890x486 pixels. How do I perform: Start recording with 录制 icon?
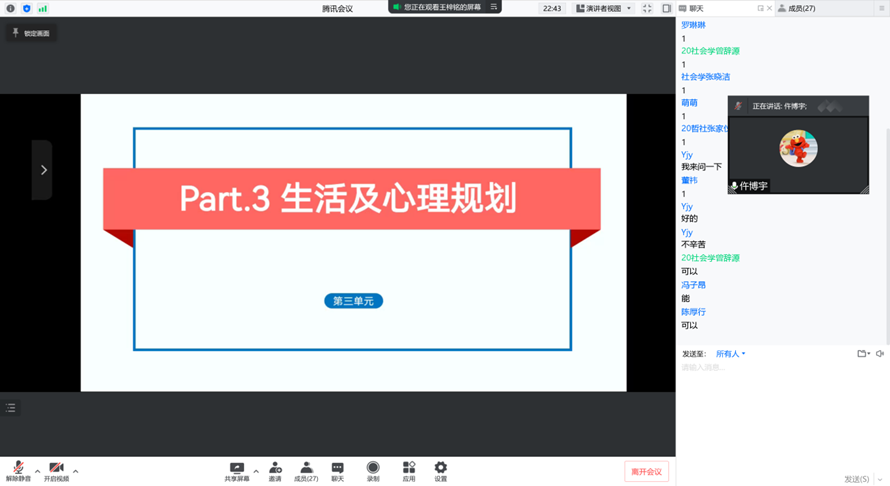(373, 470)
